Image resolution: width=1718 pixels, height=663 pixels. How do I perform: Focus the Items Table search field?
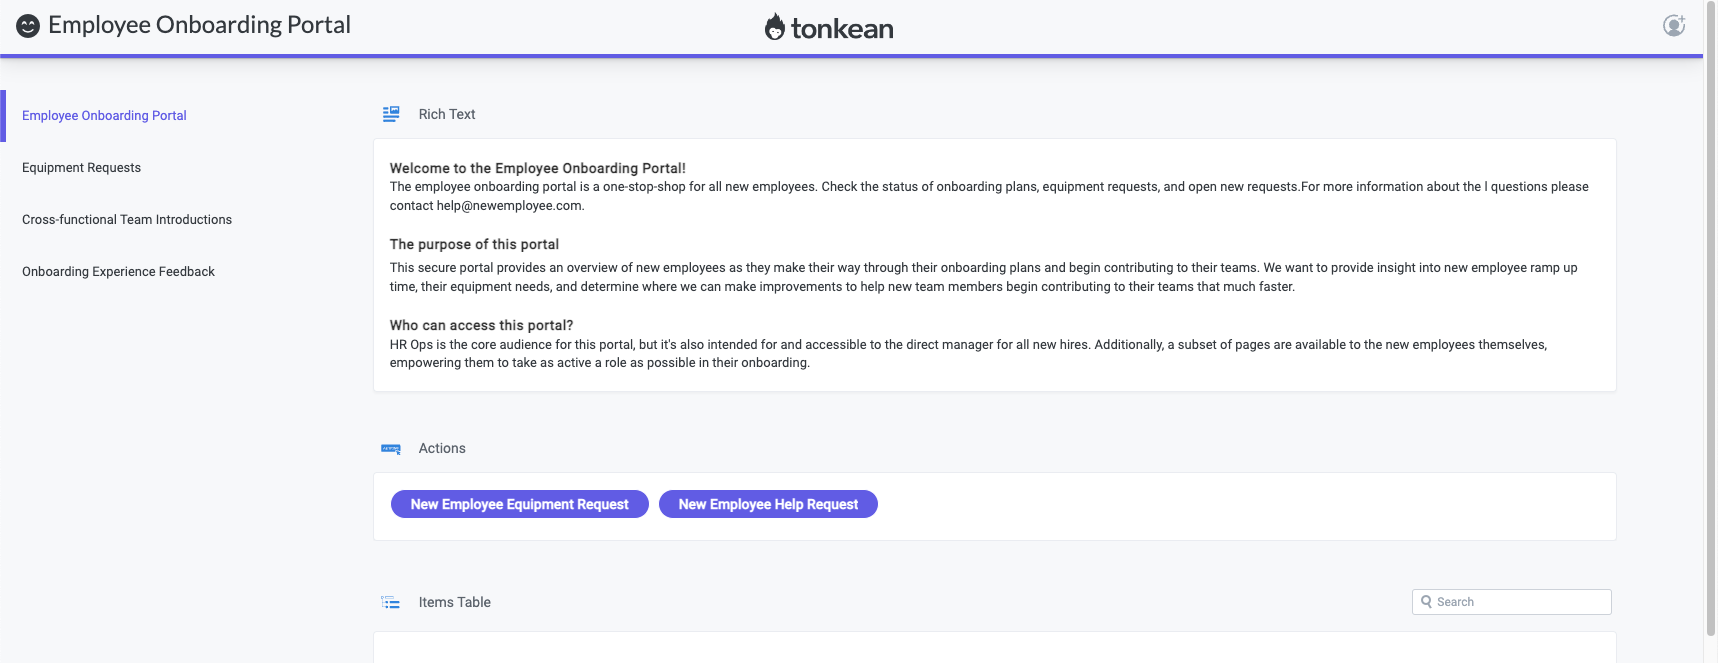1520,602
